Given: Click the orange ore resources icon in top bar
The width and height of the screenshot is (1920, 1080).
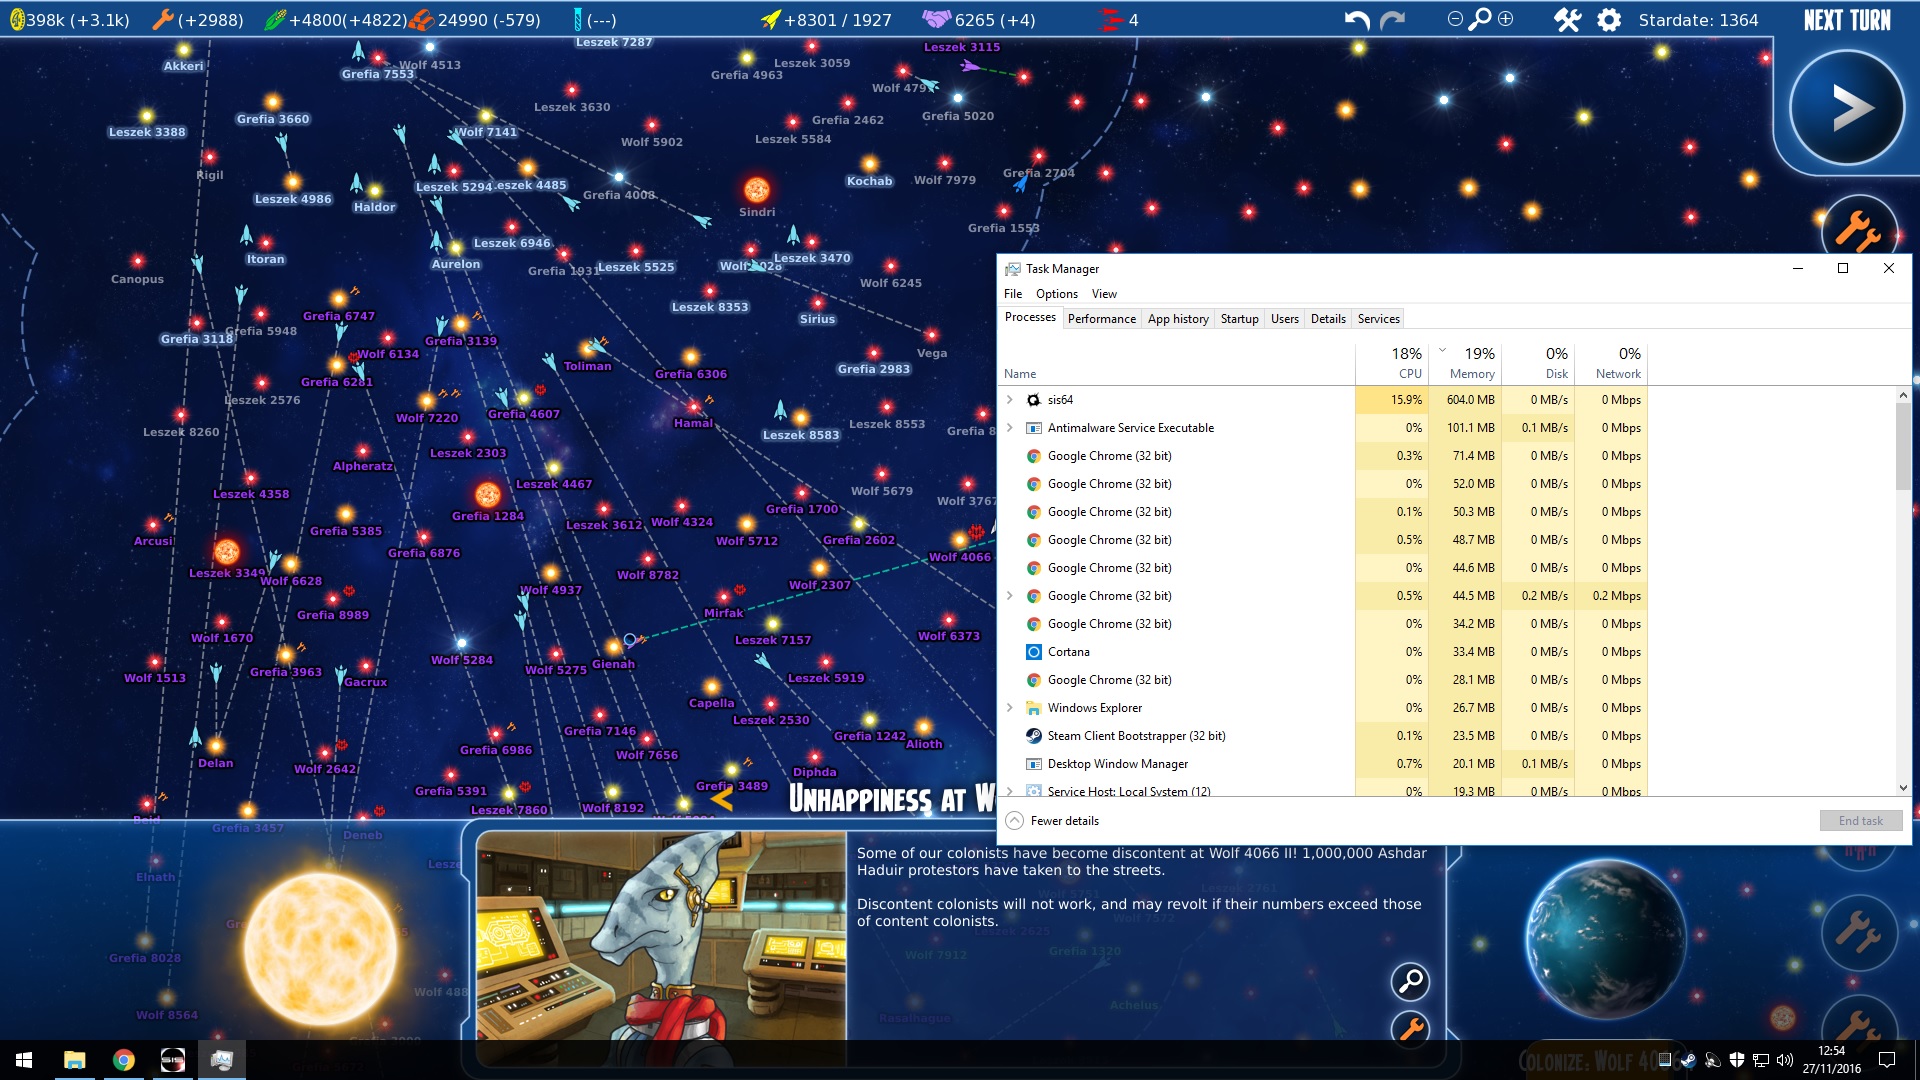Looking at the screenshot, I should [x=421, y=19].
